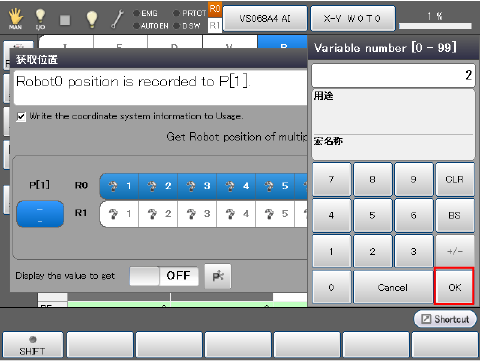Select R1 joint 4 icon

click(237, 214)
